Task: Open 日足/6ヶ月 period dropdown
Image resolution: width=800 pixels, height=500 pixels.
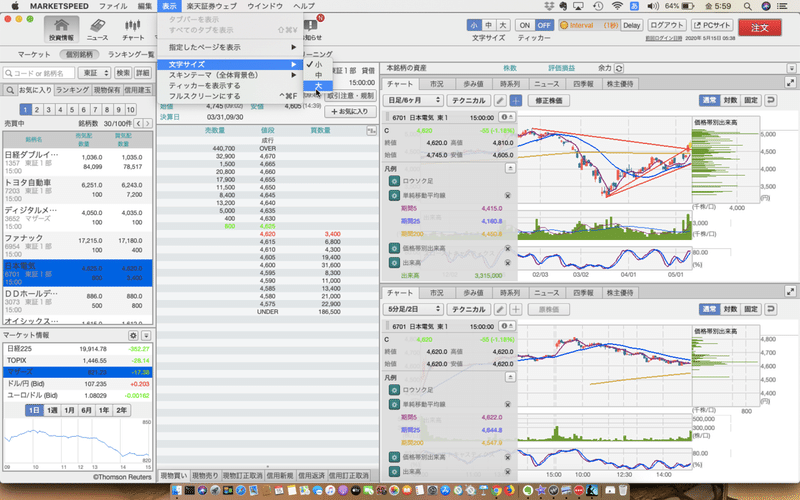Action: (x=413, y=101)
